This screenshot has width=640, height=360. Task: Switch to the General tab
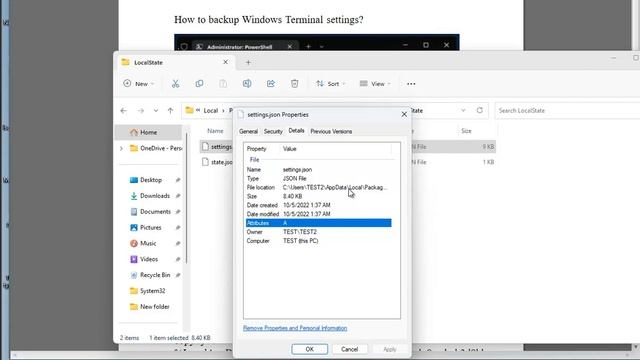[248, 131]
